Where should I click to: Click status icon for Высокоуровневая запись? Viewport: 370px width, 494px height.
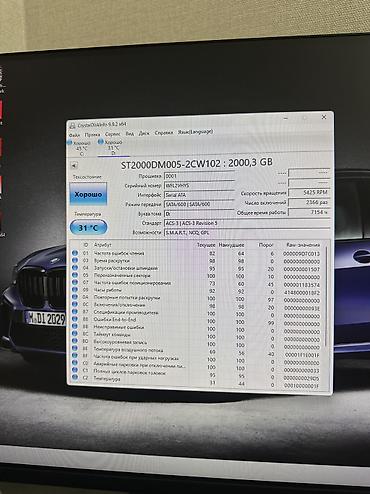pyautogui.click(x=75, y=341)
